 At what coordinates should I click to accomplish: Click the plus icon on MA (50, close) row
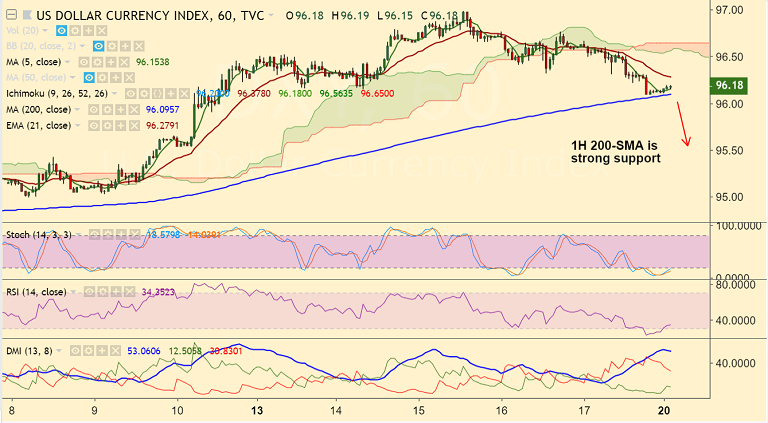pyautogui.click(x=116, y=77)
